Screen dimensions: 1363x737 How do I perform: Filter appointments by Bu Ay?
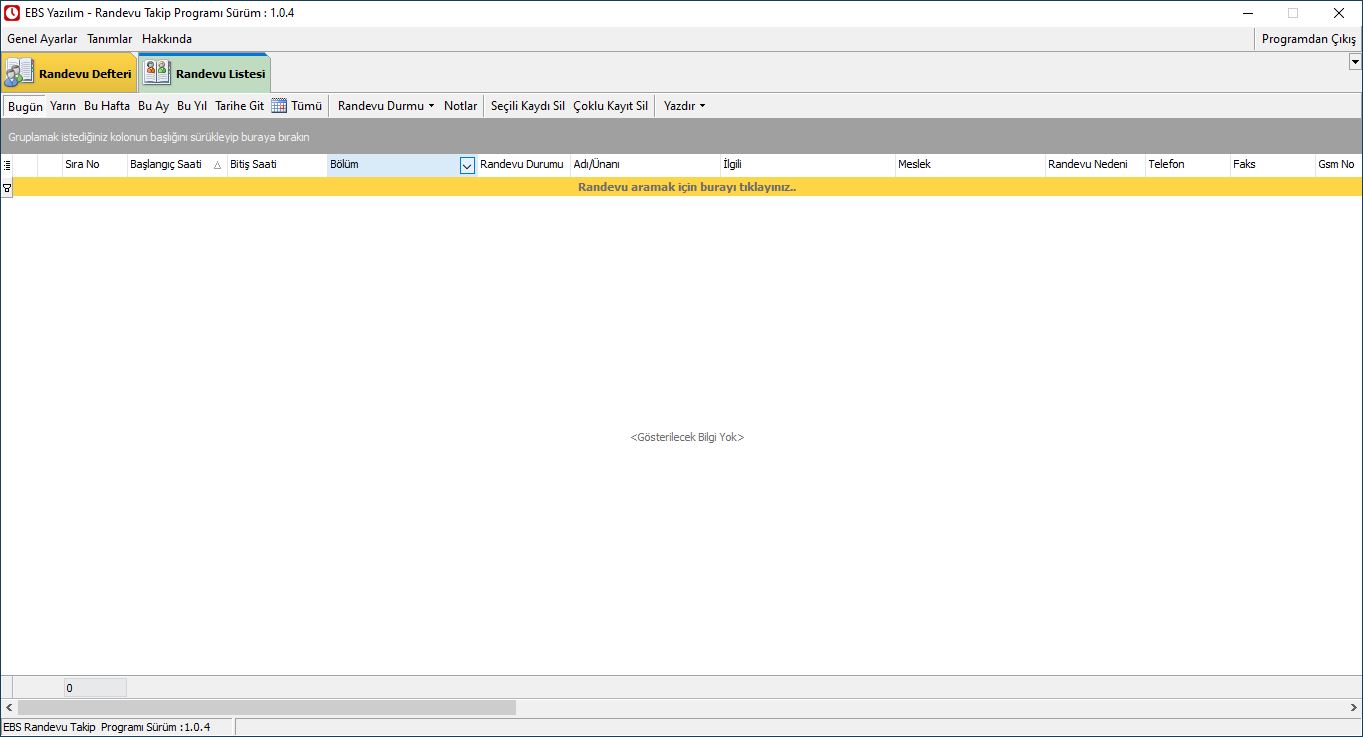pyautogui.click(x=154, y=106)
